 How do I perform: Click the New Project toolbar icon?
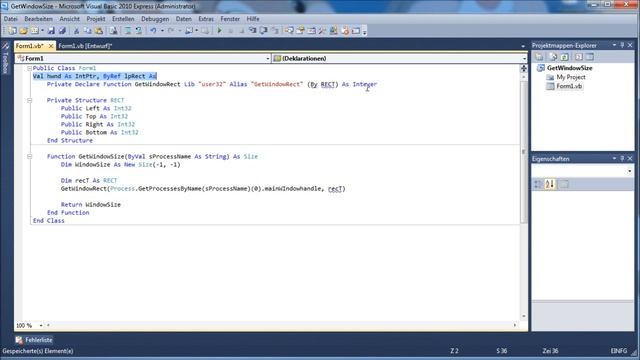[x=12, y=31]
